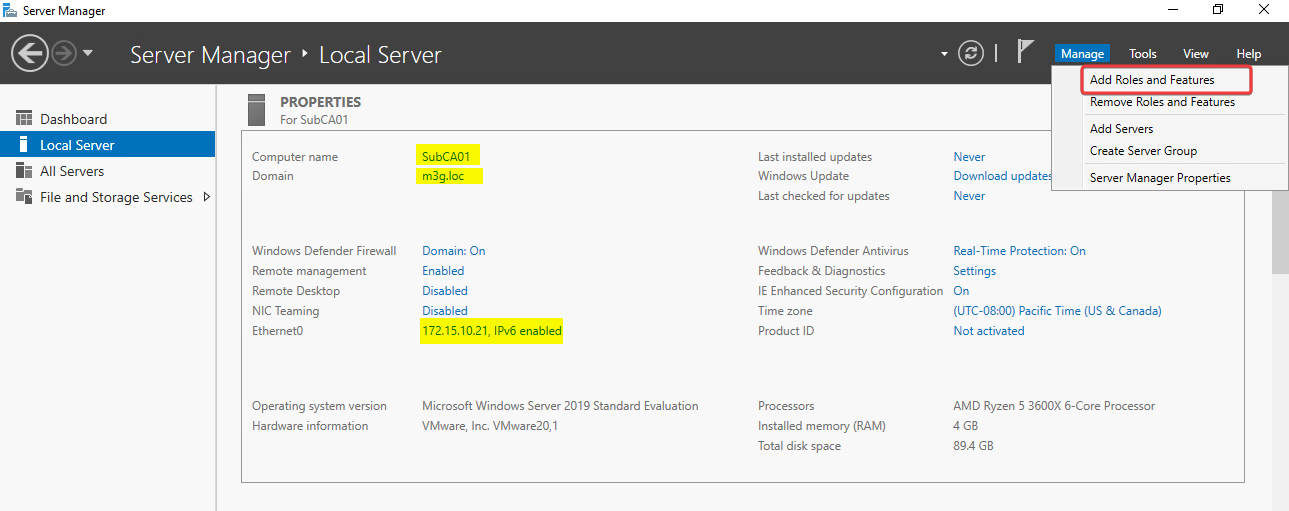The height and width of the screenshot is (511, 1289).
Task: Expand File and Storage Services arrow
Action: 207,197
